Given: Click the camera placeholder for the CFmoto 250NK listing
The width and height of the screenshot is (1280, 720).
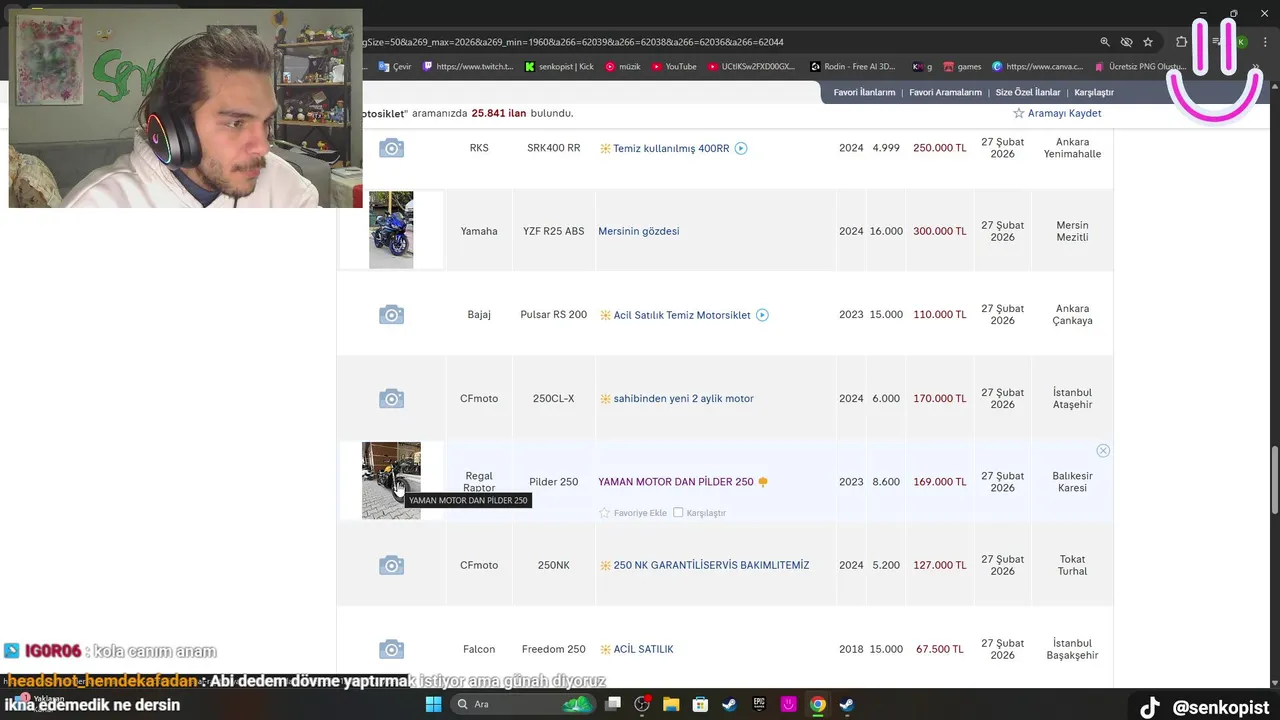Looking at the screenshot, I should (x=391, y=566).
